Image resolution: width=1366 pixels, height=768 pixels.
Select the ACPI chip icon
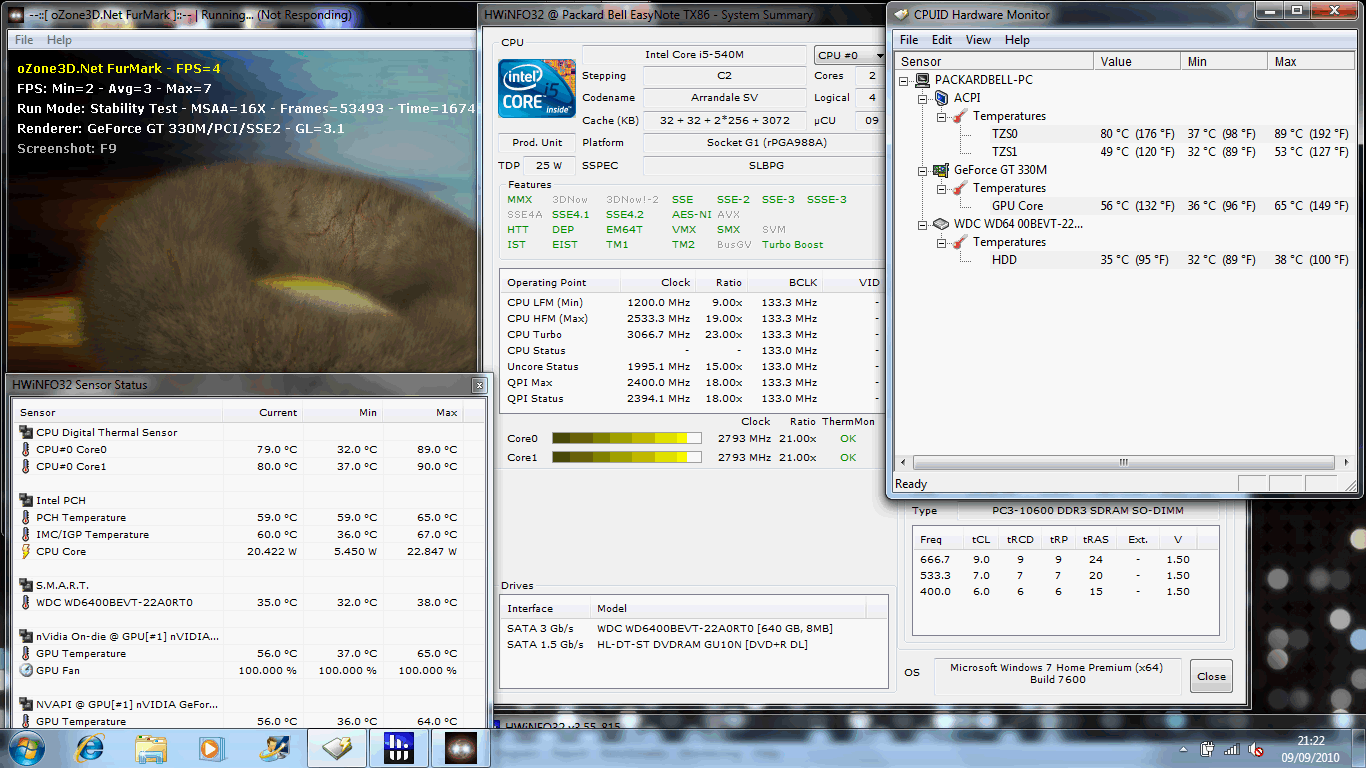941,98
